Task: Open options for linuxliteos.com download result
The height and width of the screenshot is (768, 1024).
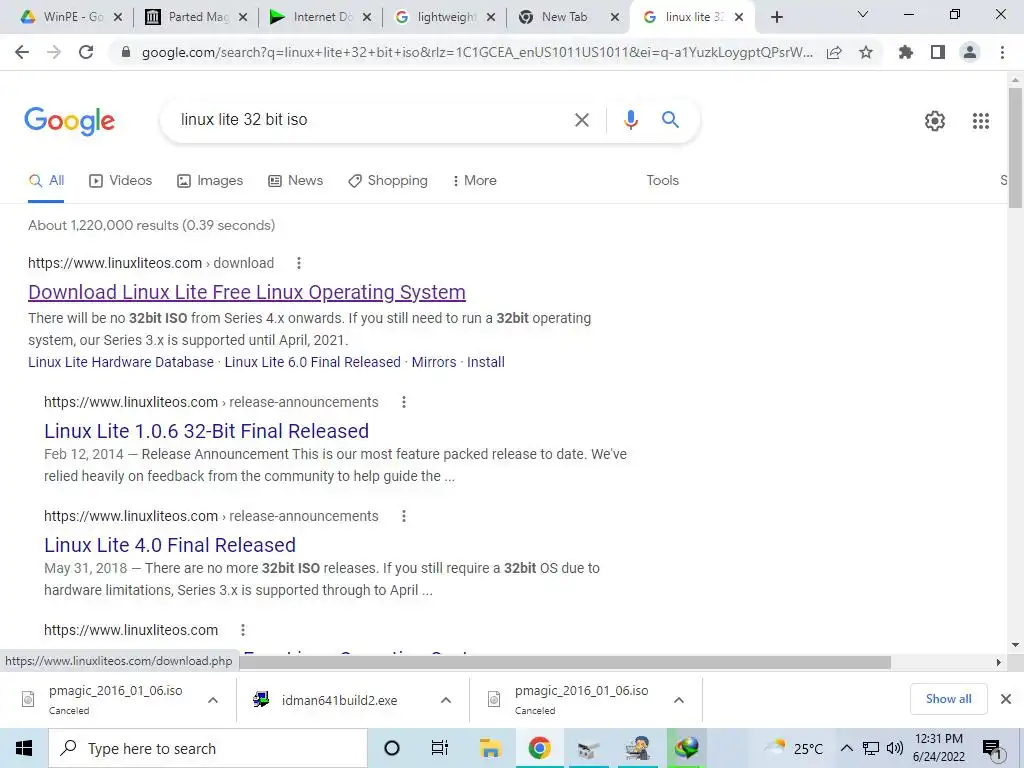Action: (x=298, y=263)
